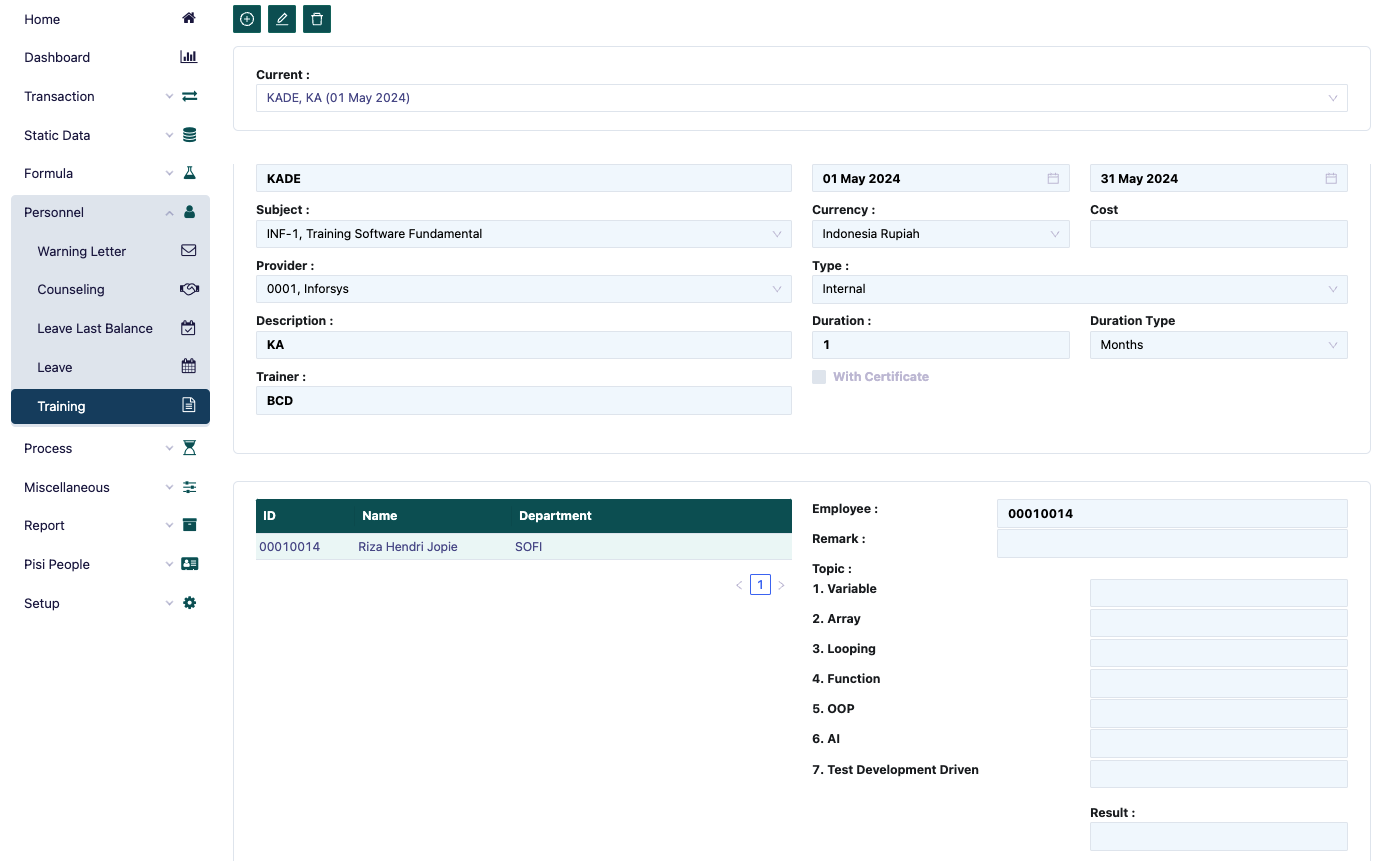Click the add new training record icon
Image resolution: width=1377 pixels, height=861 pixels.
pos(246,18)
